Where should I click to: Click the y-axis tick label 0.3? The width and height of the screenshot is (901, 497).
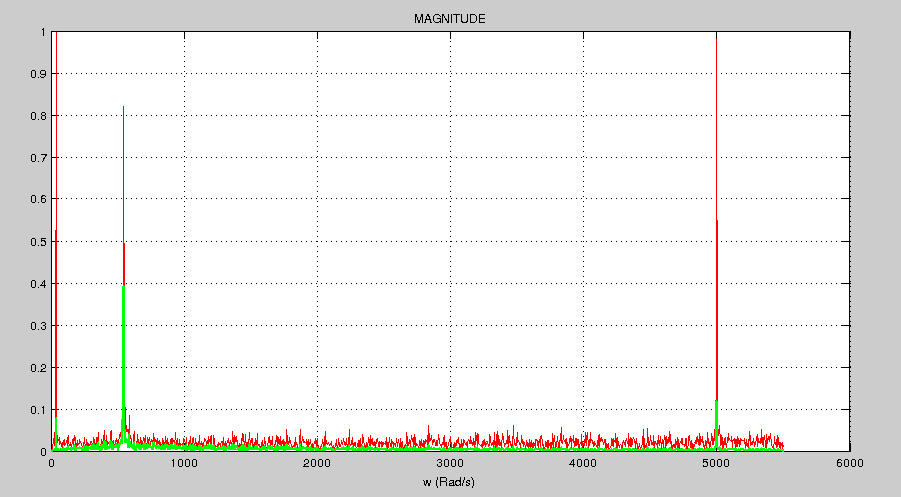(x=39, y=326)
